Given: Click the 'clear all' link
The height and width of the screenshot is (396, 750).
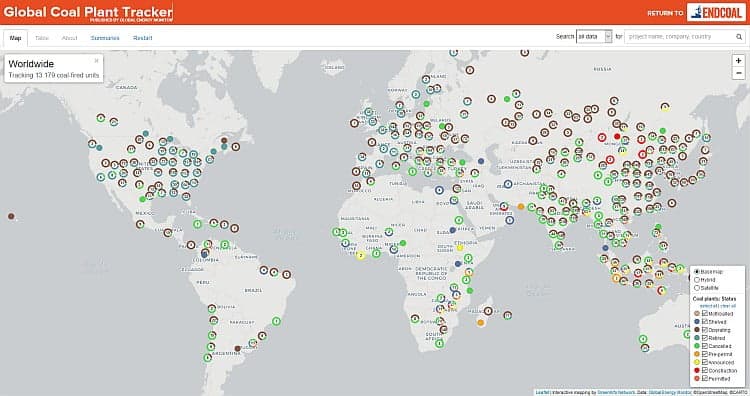Looking at the screenshot, I should tap(728, 306).
